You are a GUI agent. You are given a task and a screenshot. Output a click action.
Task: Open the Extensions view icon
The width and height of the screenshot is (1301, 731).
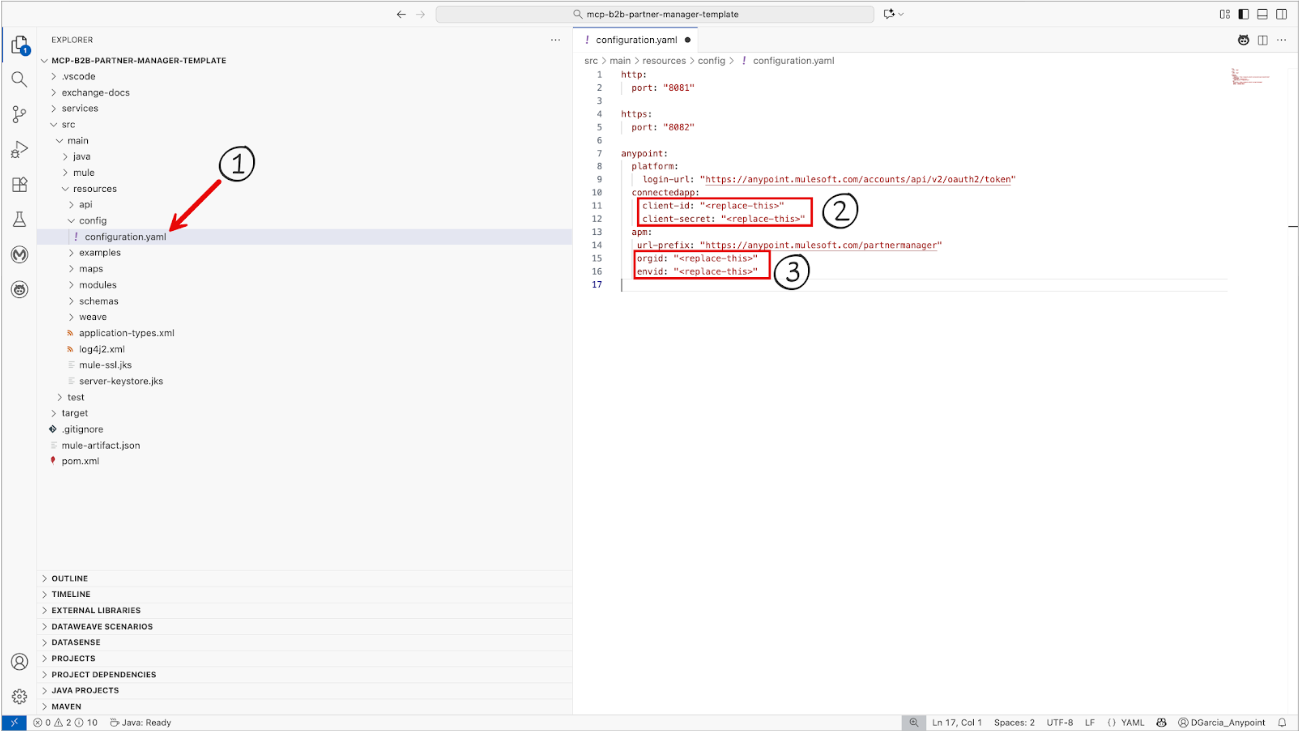(x=19, y=185)
